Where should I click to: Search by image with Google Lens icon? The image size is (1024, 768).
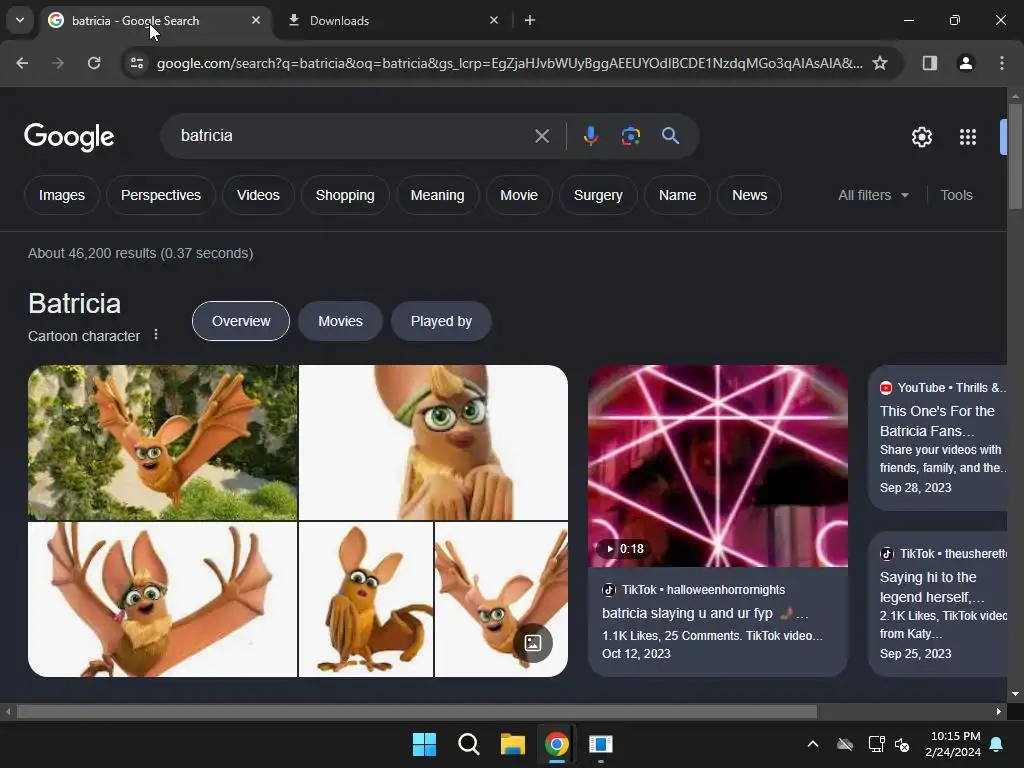click(630, 136)
